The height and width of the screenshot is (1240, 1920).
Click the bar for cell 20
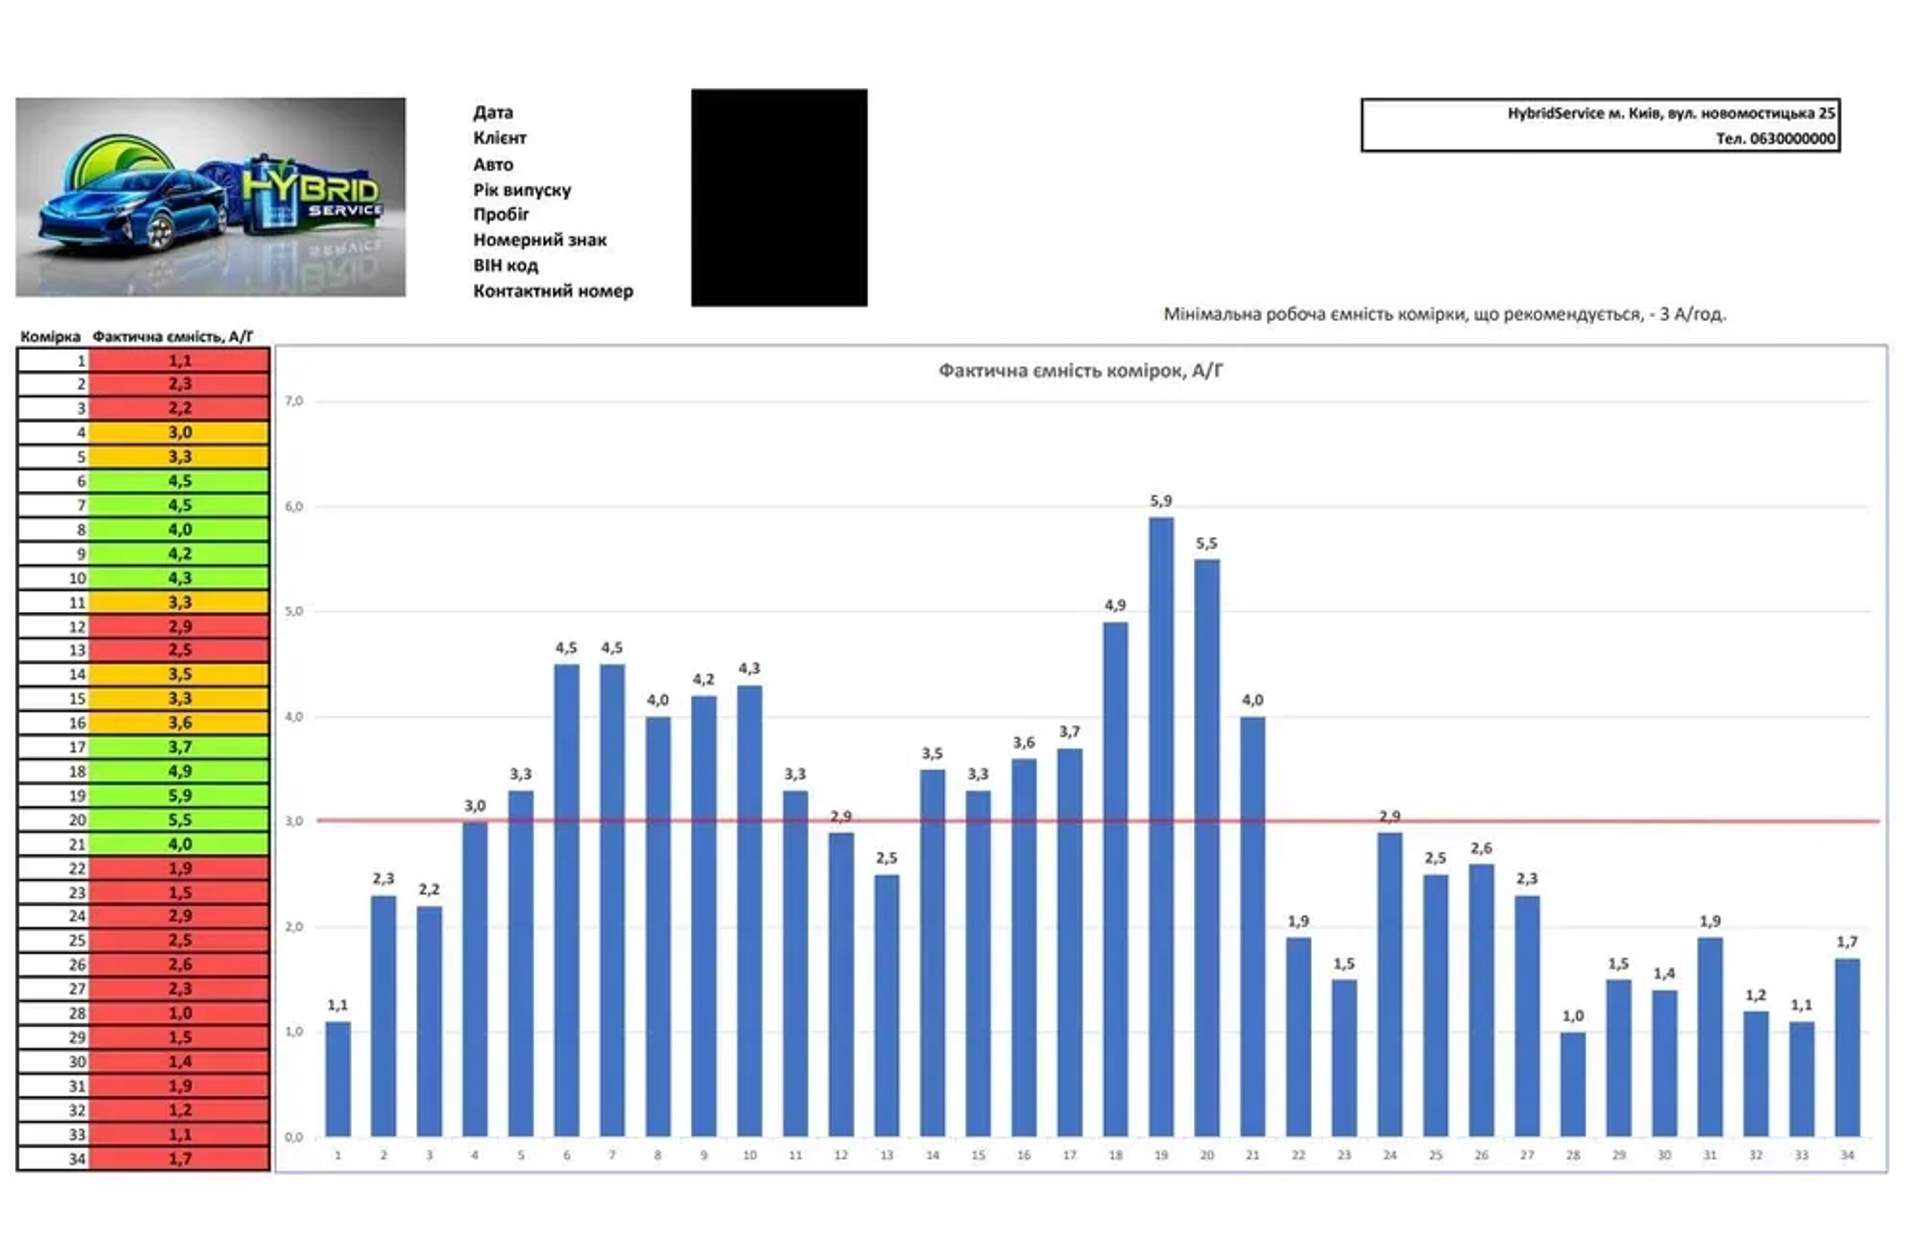tap(1207, 847)
